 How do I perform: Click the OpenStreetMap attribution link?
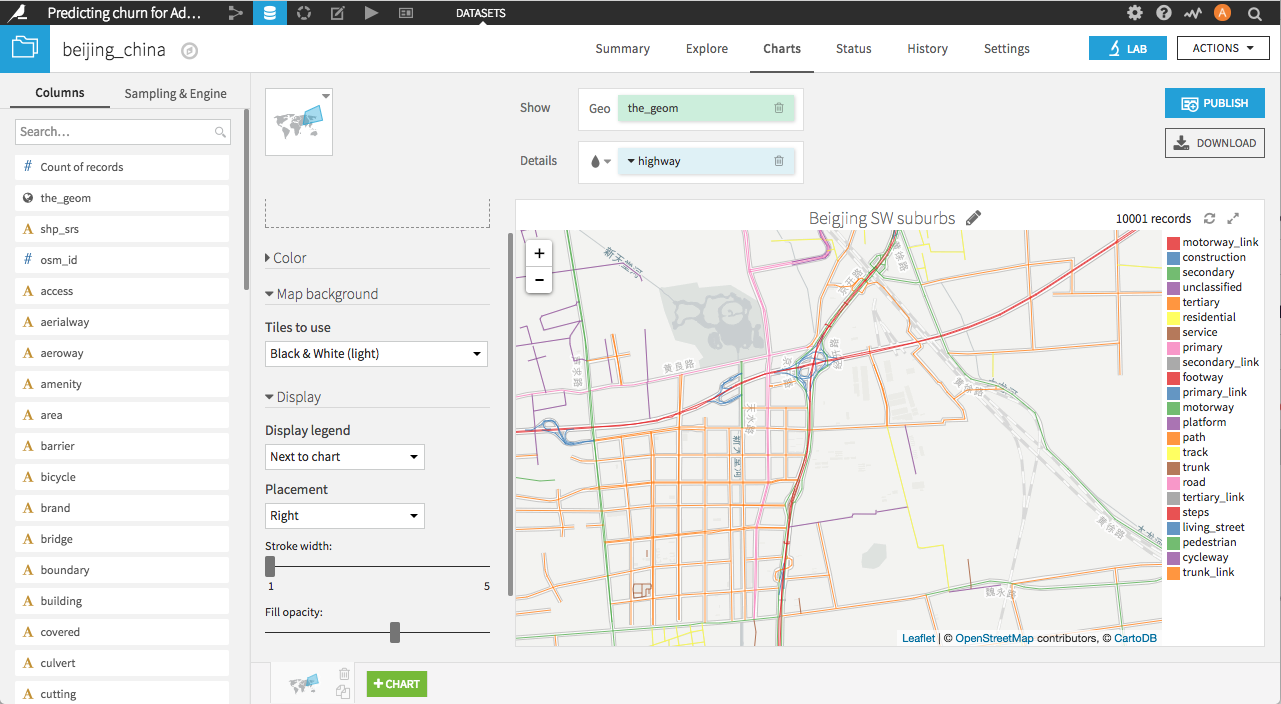click(x=994, y=636)
